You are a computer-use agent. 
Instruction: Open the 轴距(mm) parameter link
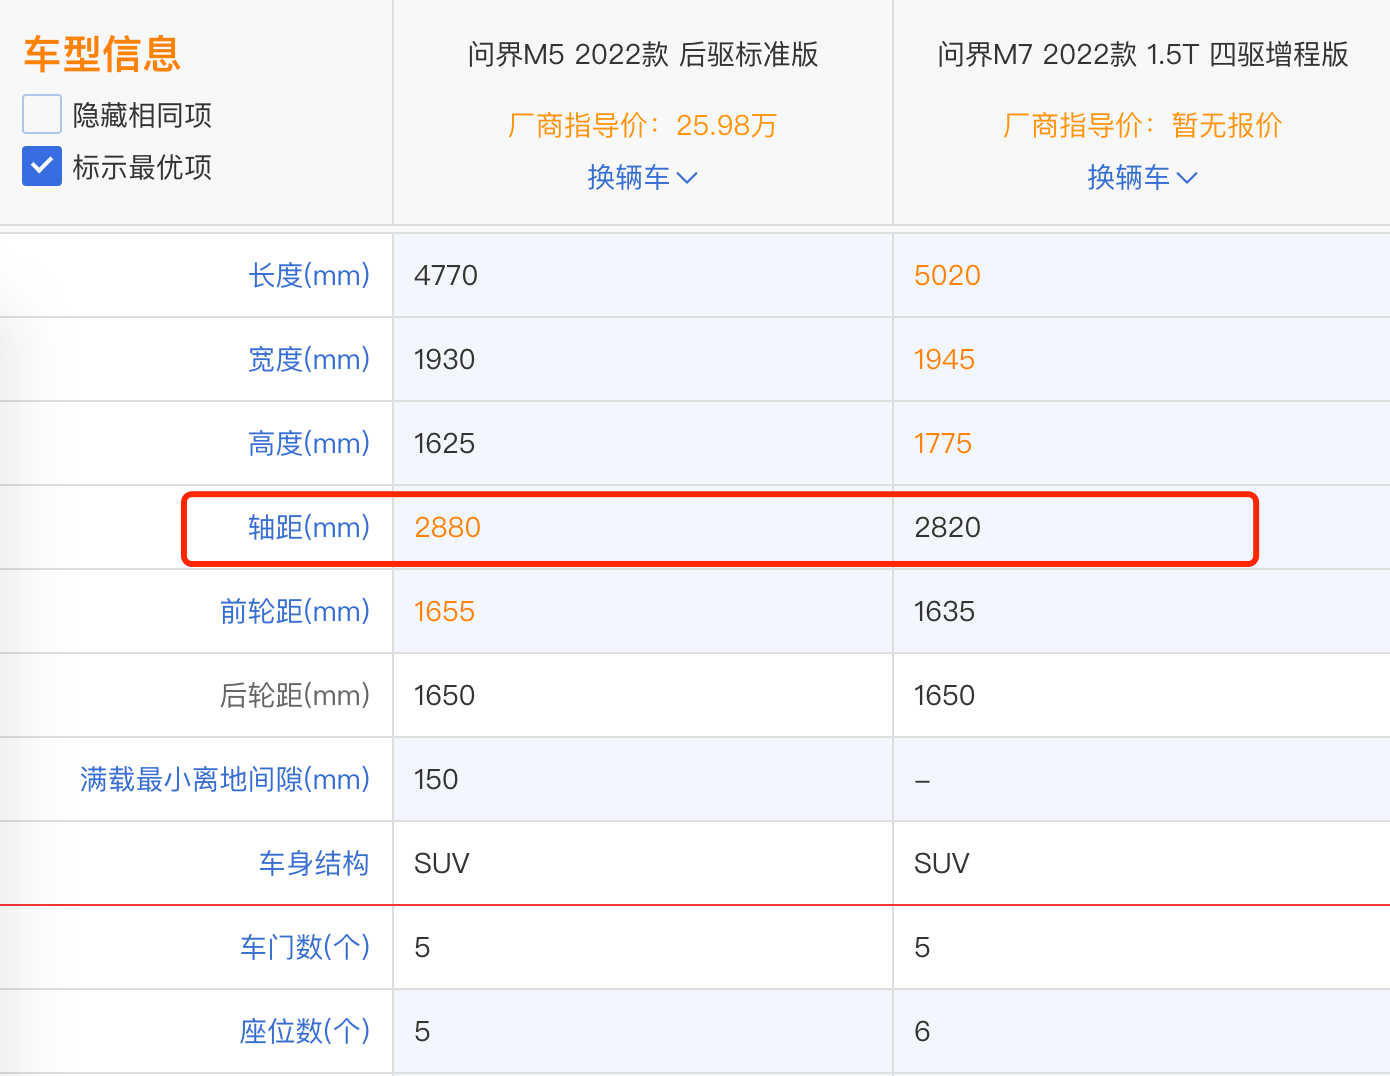pos(309,527)
